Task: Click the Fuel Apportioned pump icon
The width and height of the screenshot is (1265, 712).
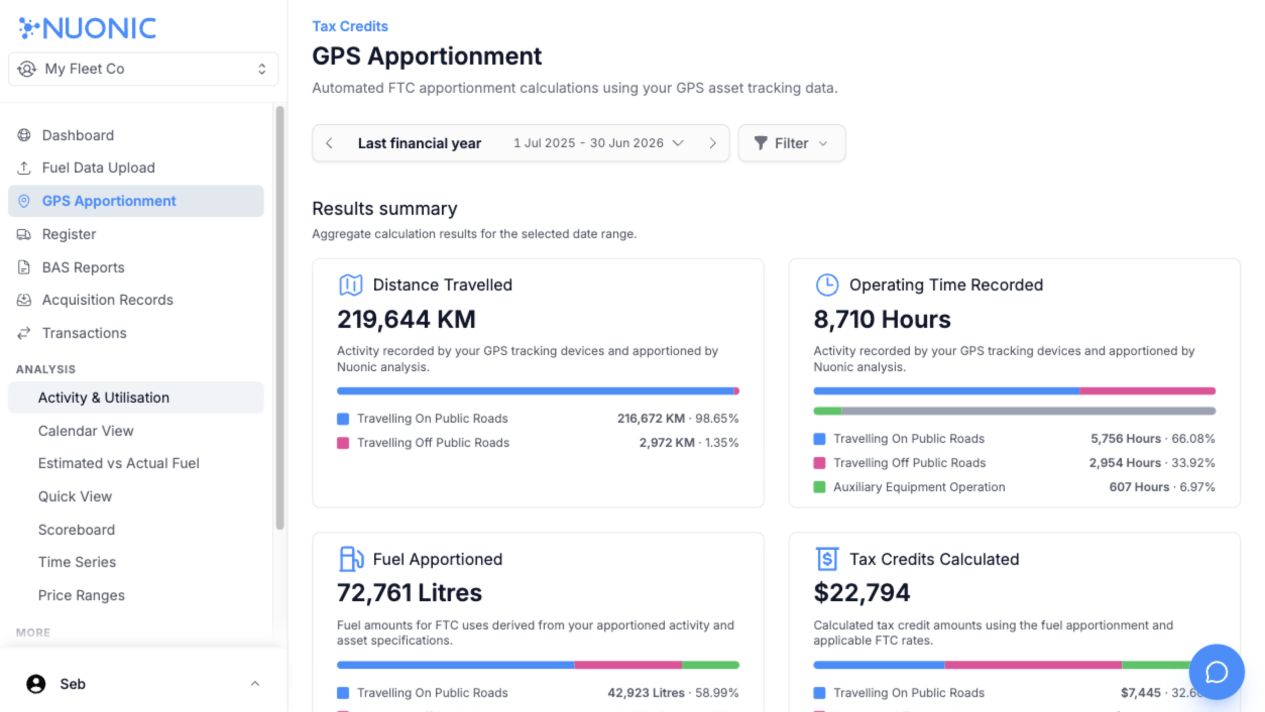Action: (x=350, y=559)
